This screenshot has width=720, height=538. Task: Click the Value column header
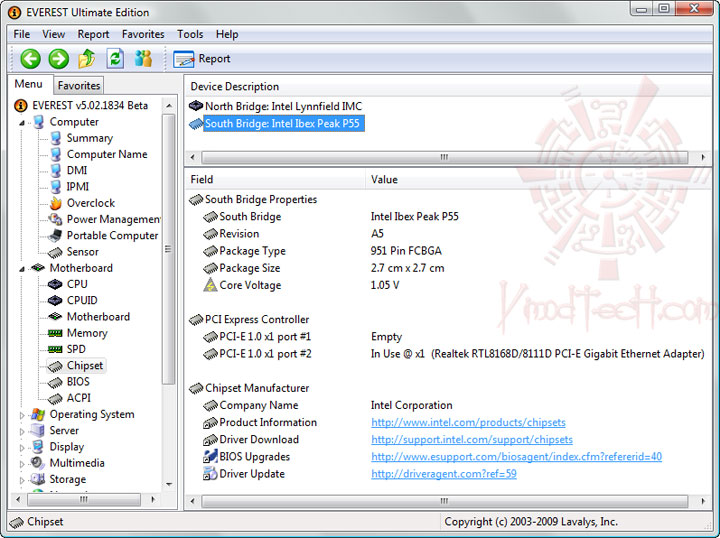538,179
